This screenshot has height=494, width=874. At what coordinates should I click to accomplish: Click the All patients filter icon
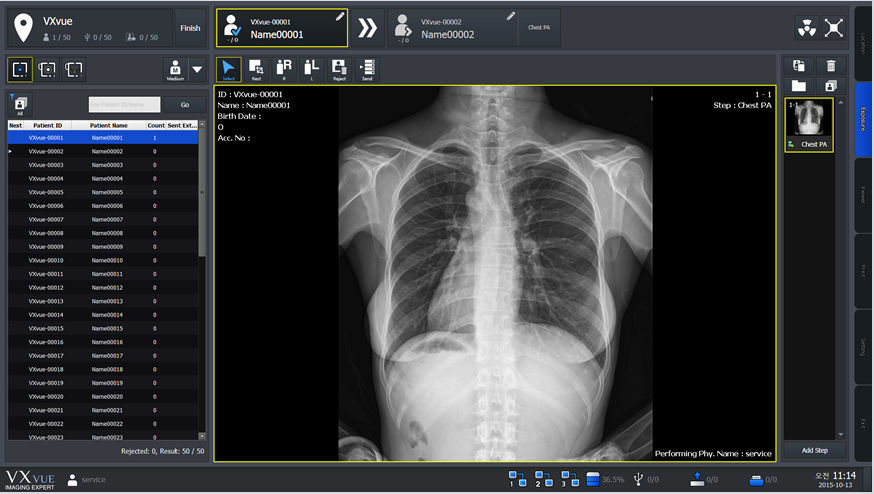tap(20, 104)
